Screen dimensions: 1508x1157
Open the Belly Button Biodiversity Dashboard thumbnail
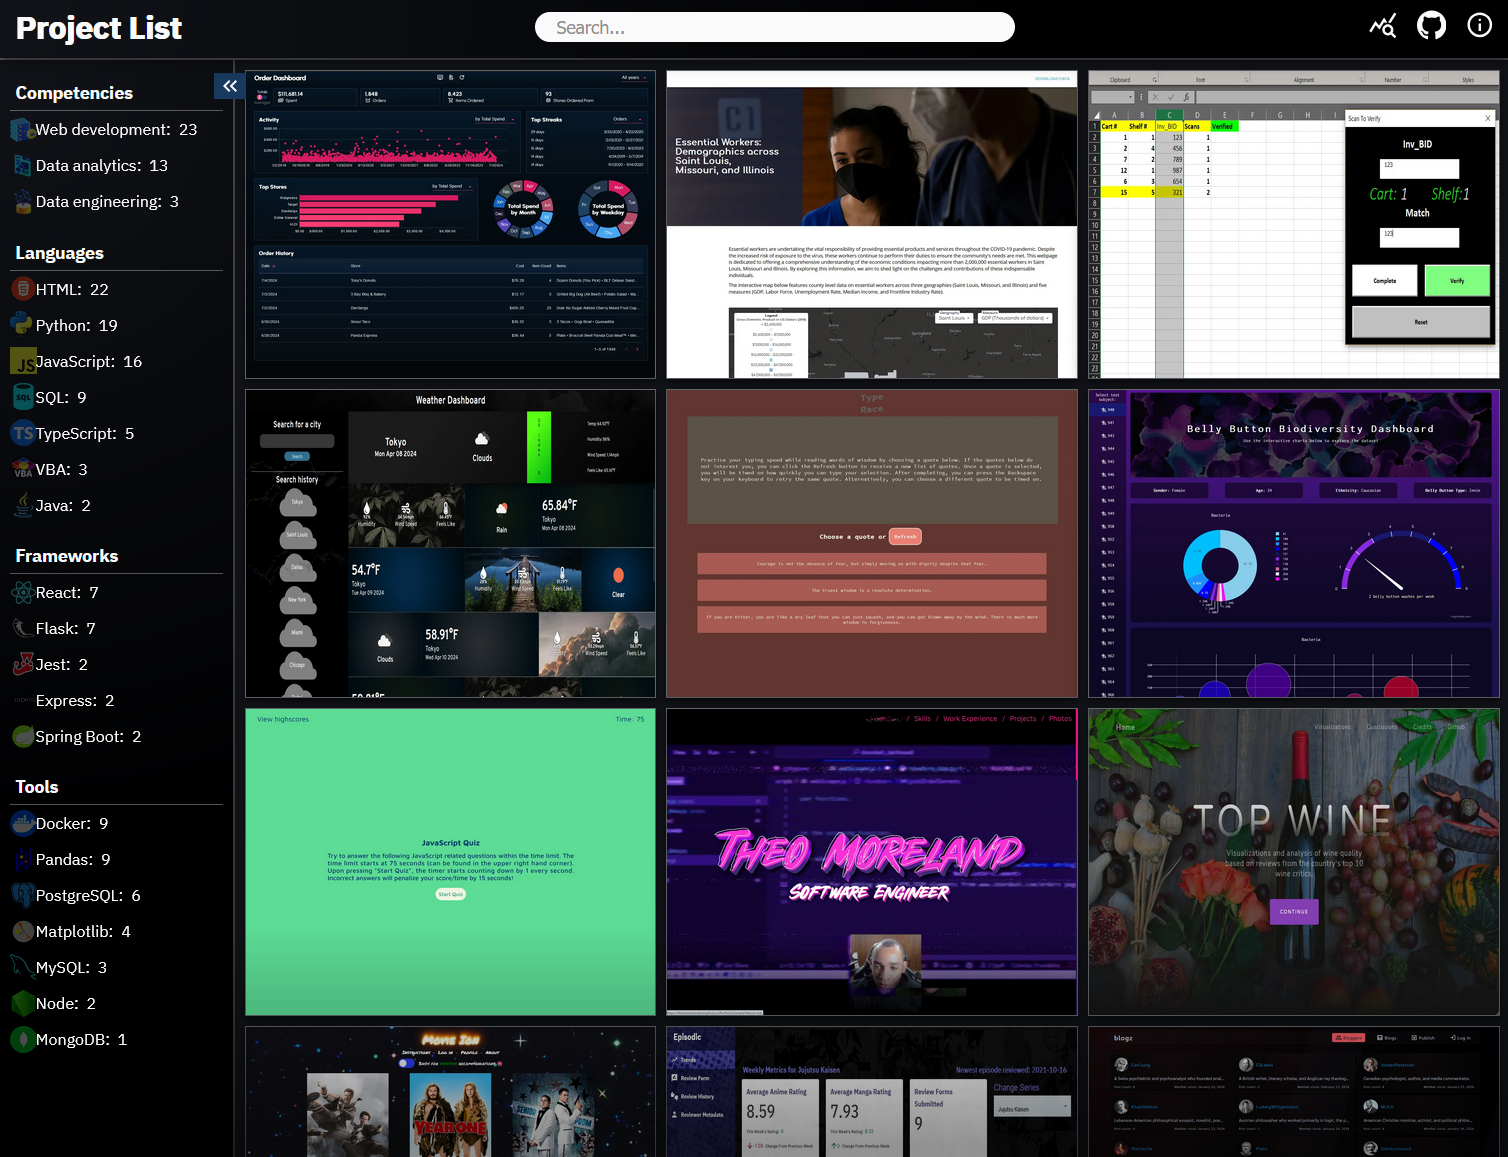click(x=1294, y=543)
